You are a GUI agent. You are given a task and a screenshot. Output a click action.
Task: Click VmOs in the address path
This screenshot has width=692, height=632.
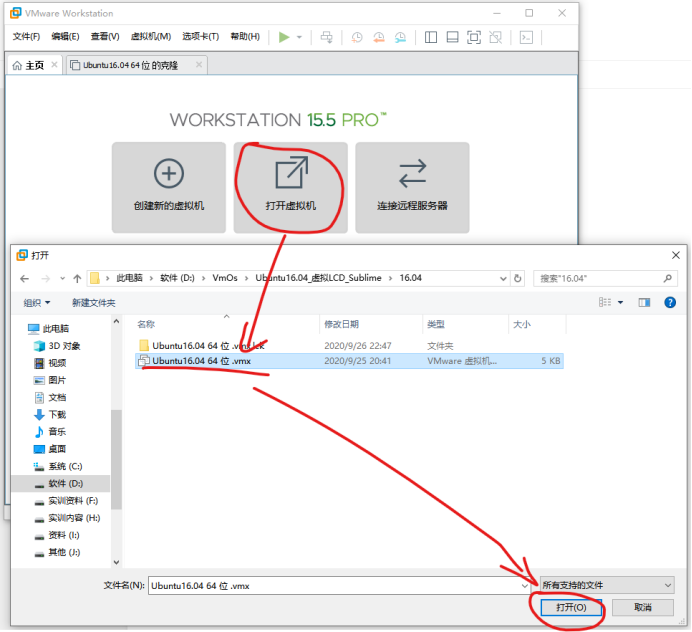(x=225, y=278)
